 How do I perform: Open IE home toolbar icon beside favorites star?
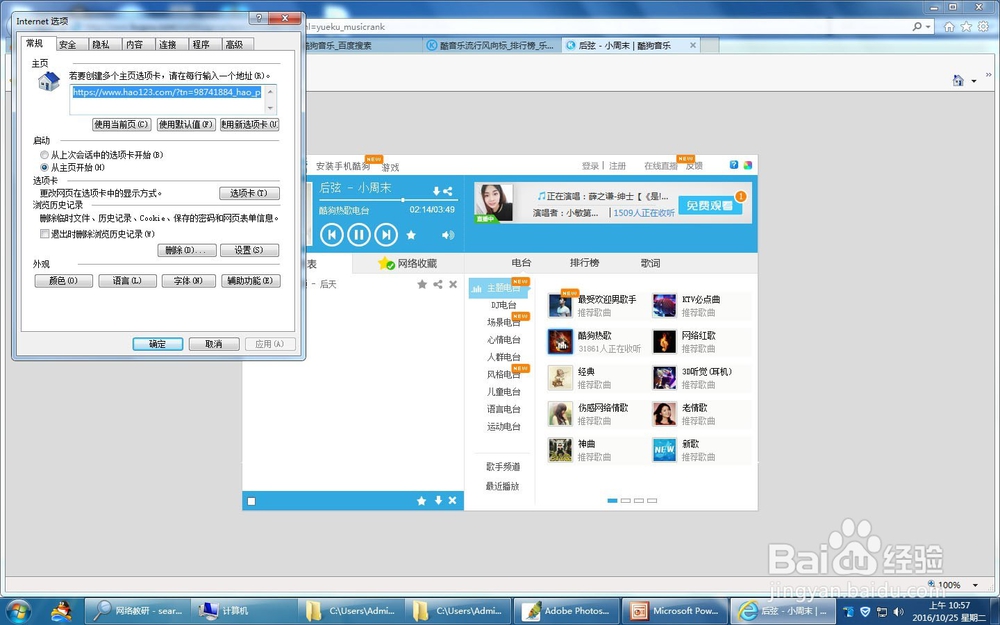pyautogui.click(x=949, y=26)
